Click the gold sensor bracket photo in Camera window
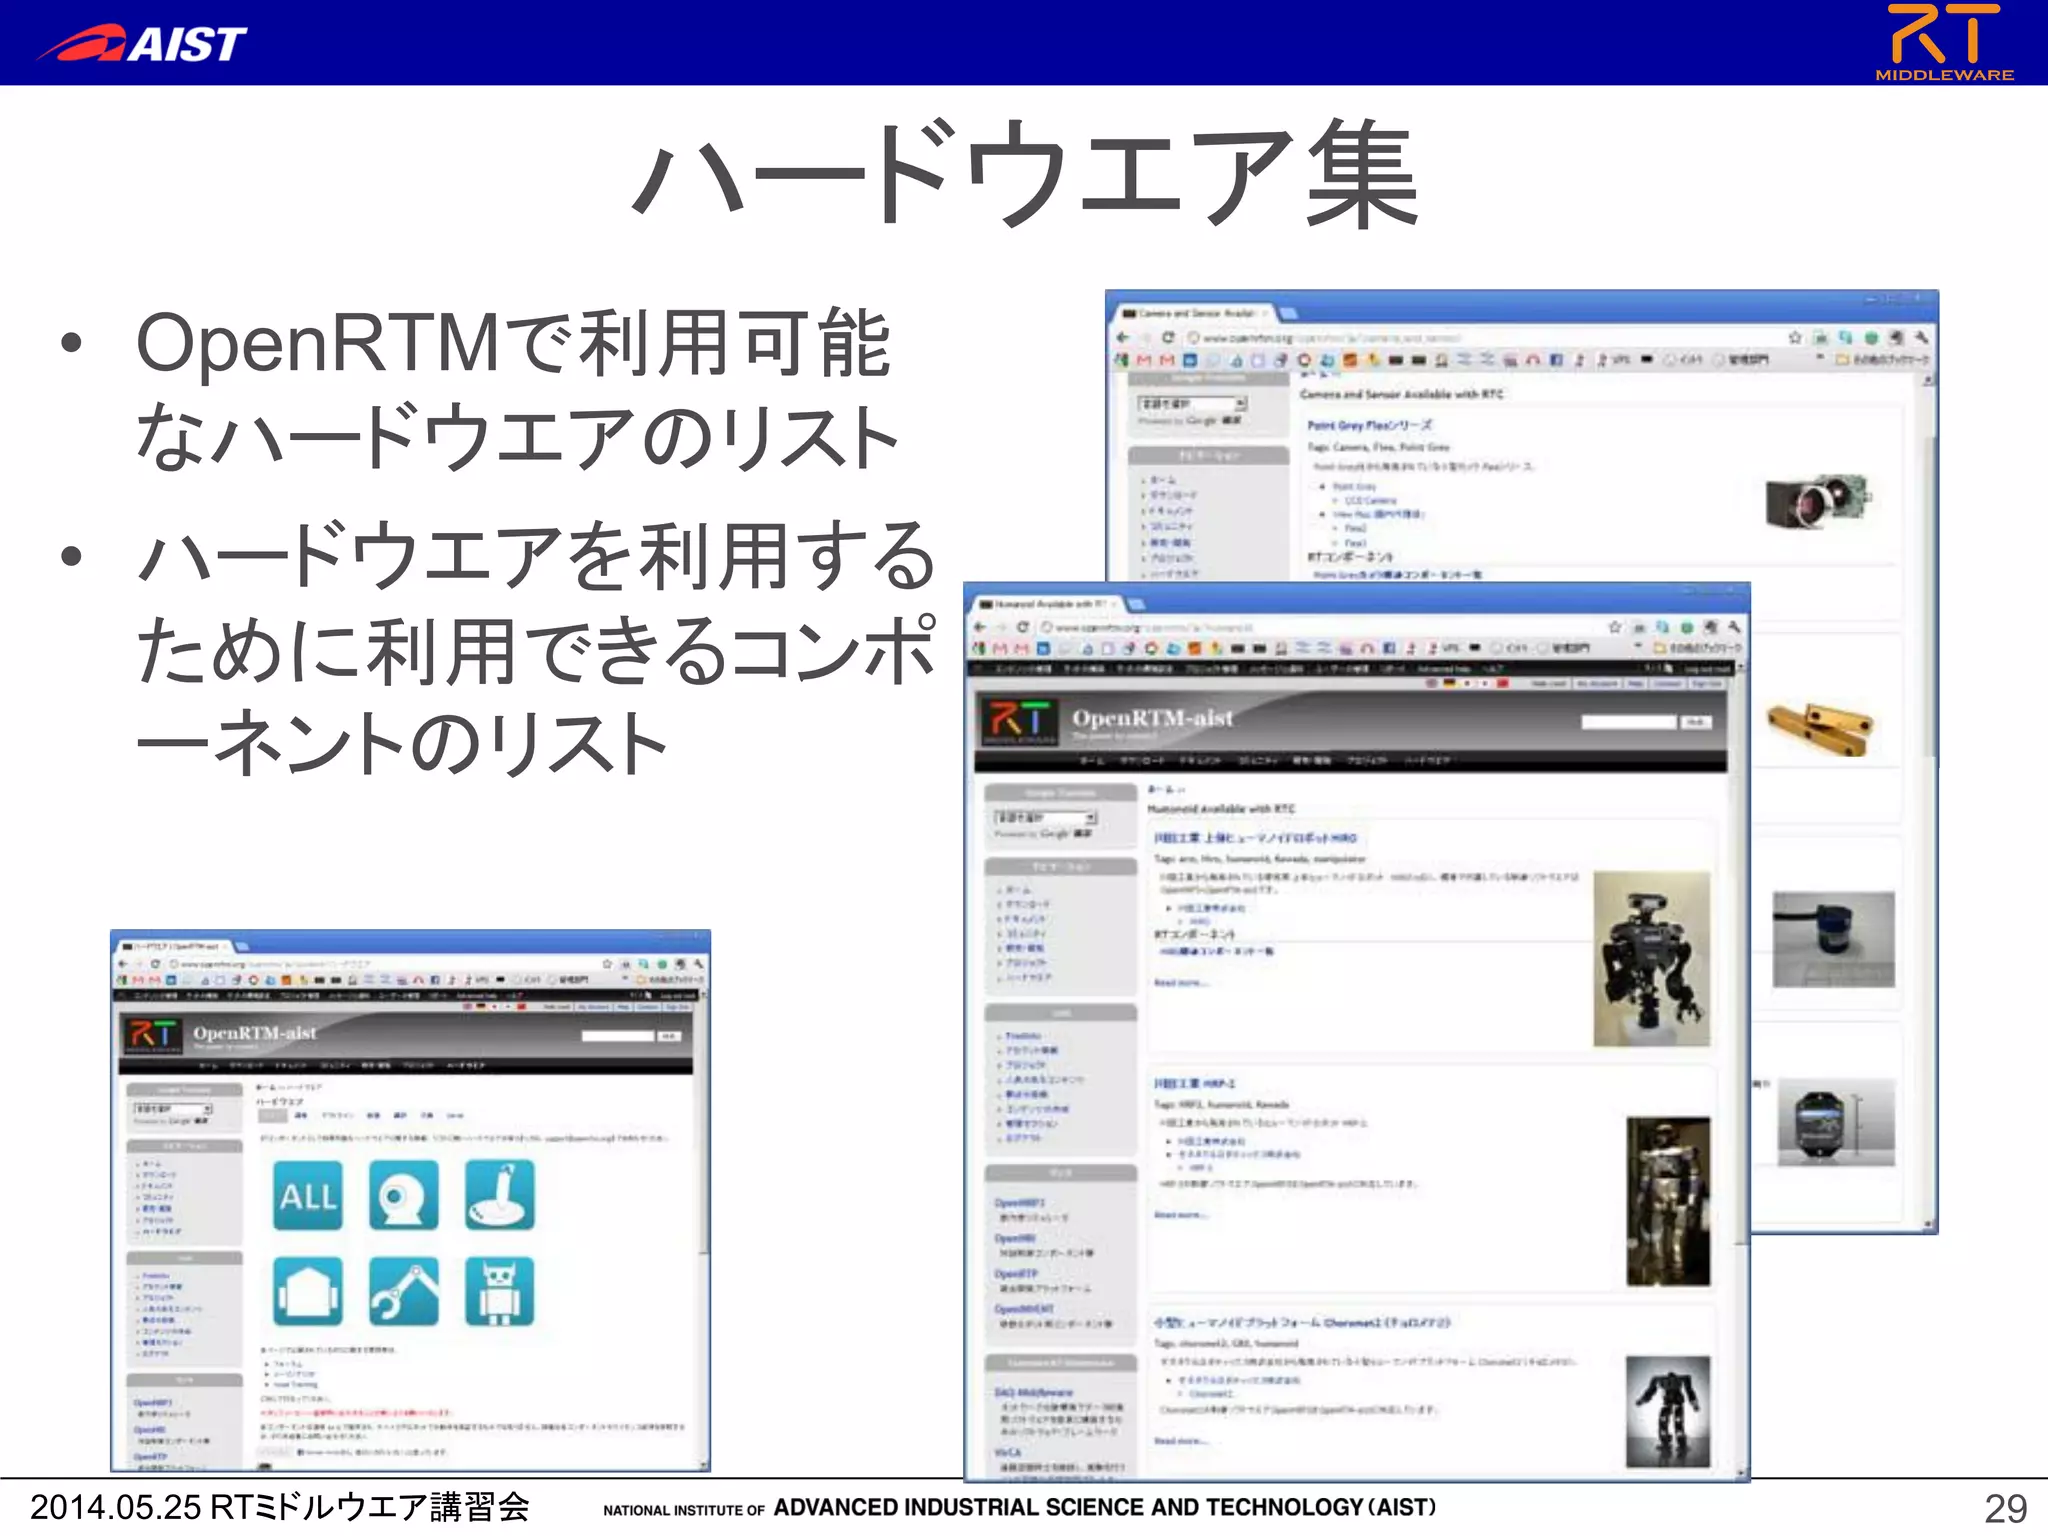 [x=1819, y=727]
